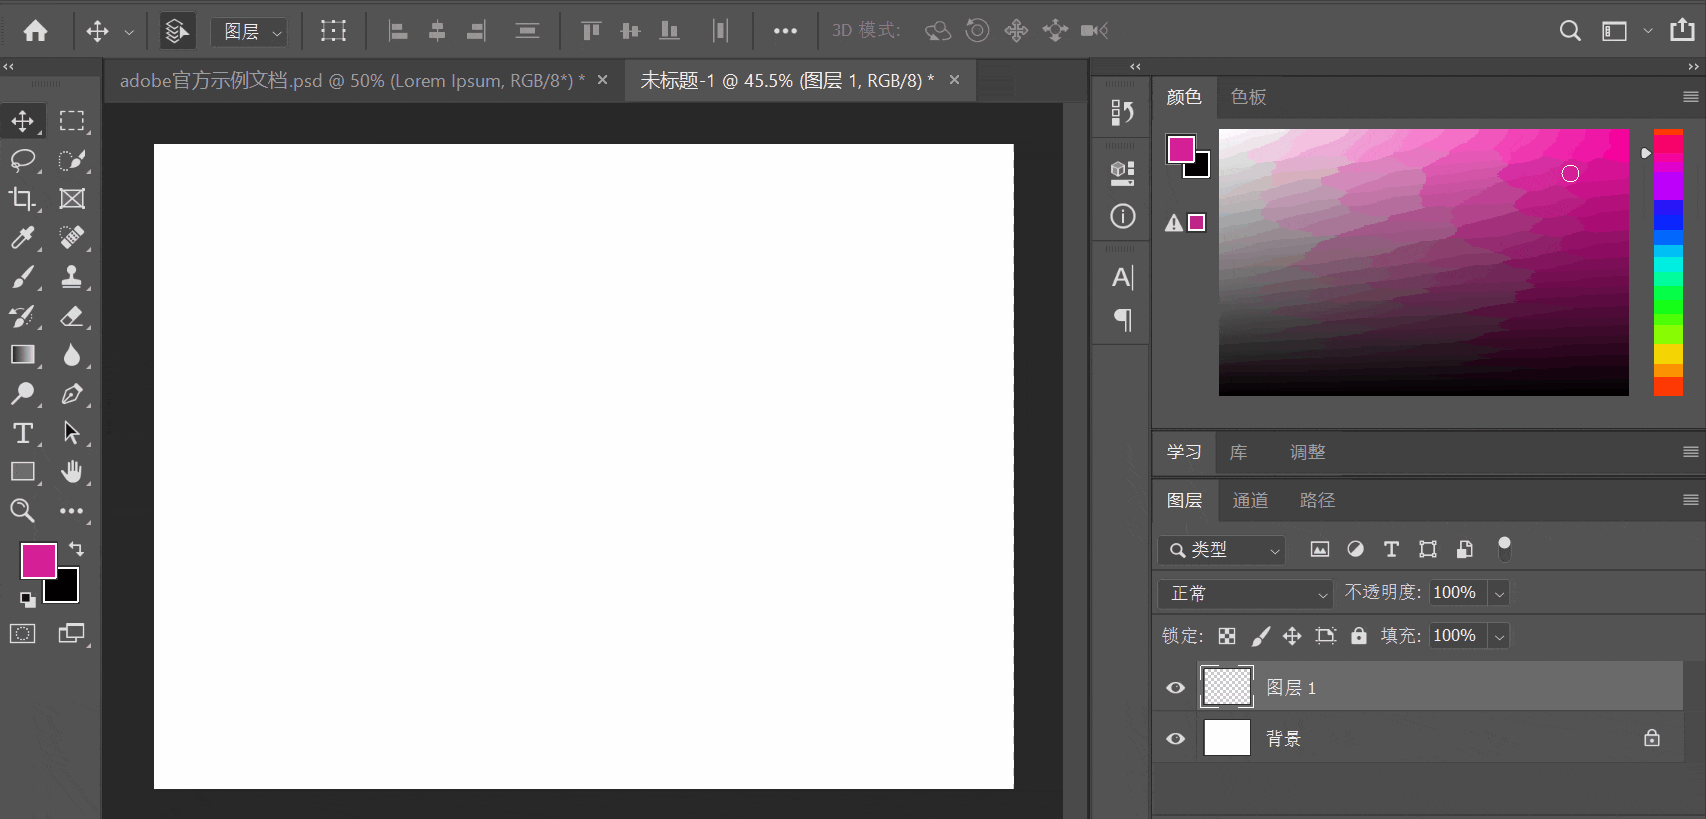Viewport: 1706px width, 819px height.
Task: Open more align options three dots
Action: point(785,31)
